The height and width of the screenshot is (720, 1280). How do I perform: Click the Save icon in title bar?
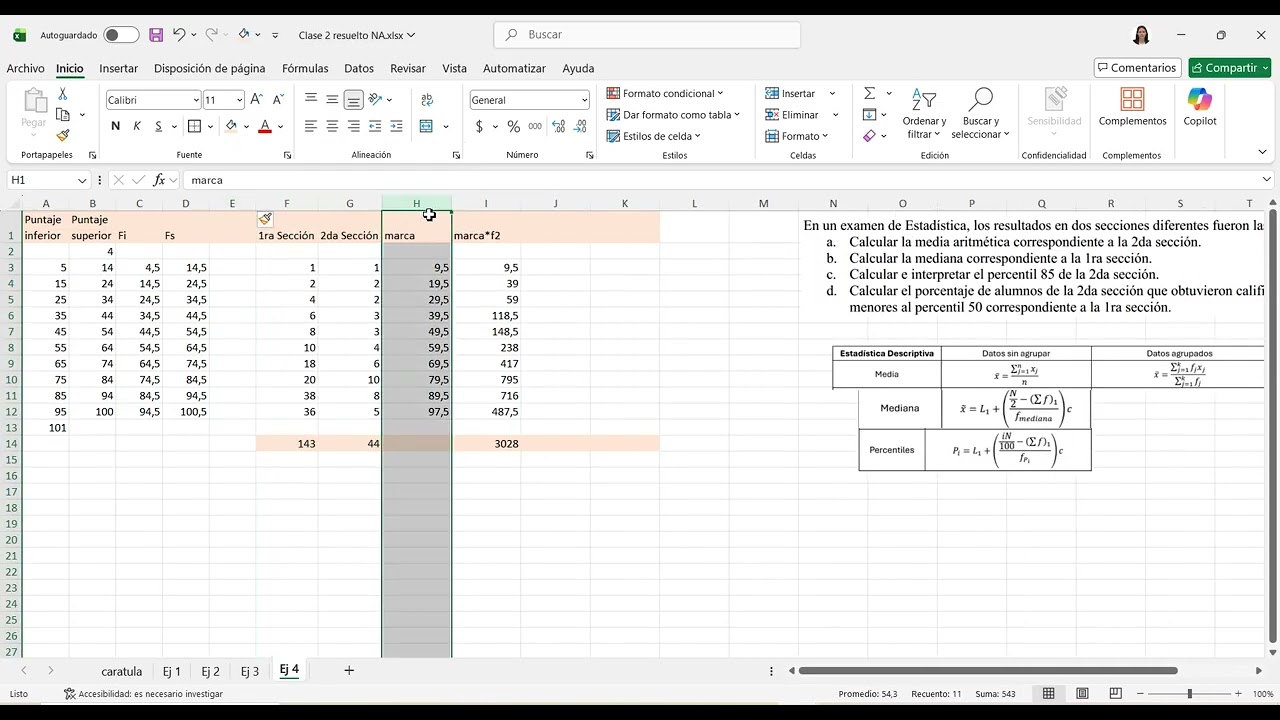[156, 35]
